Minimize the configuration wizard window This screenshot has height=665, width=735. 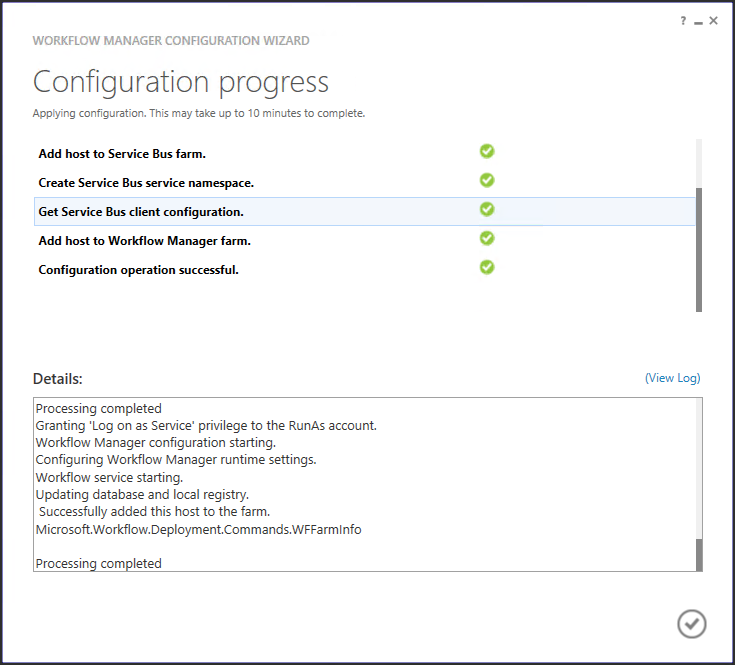(x=698, y=21)
